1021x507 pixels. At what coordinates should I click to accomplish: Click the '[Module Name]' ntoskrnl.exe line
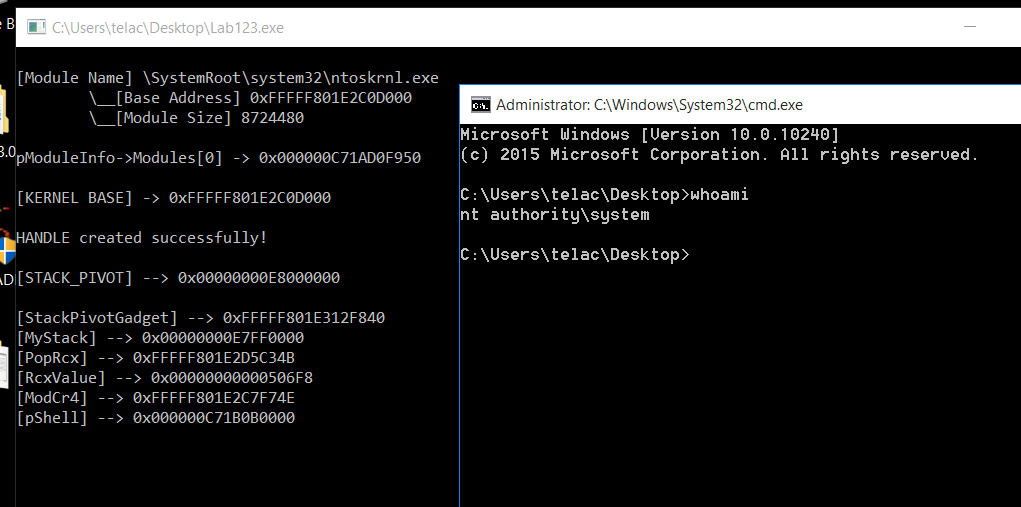[227, 78]
